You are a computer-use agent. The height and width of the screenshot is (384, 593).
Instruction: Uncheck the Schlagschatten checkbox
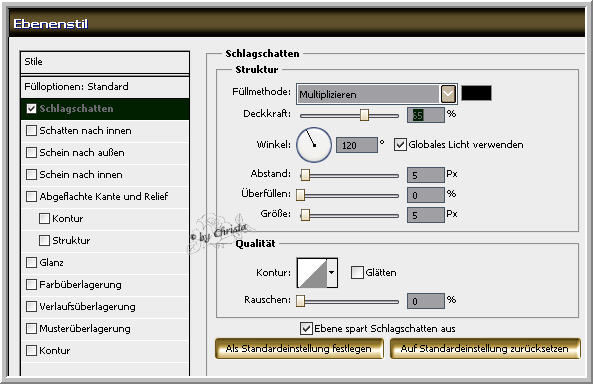31,109
